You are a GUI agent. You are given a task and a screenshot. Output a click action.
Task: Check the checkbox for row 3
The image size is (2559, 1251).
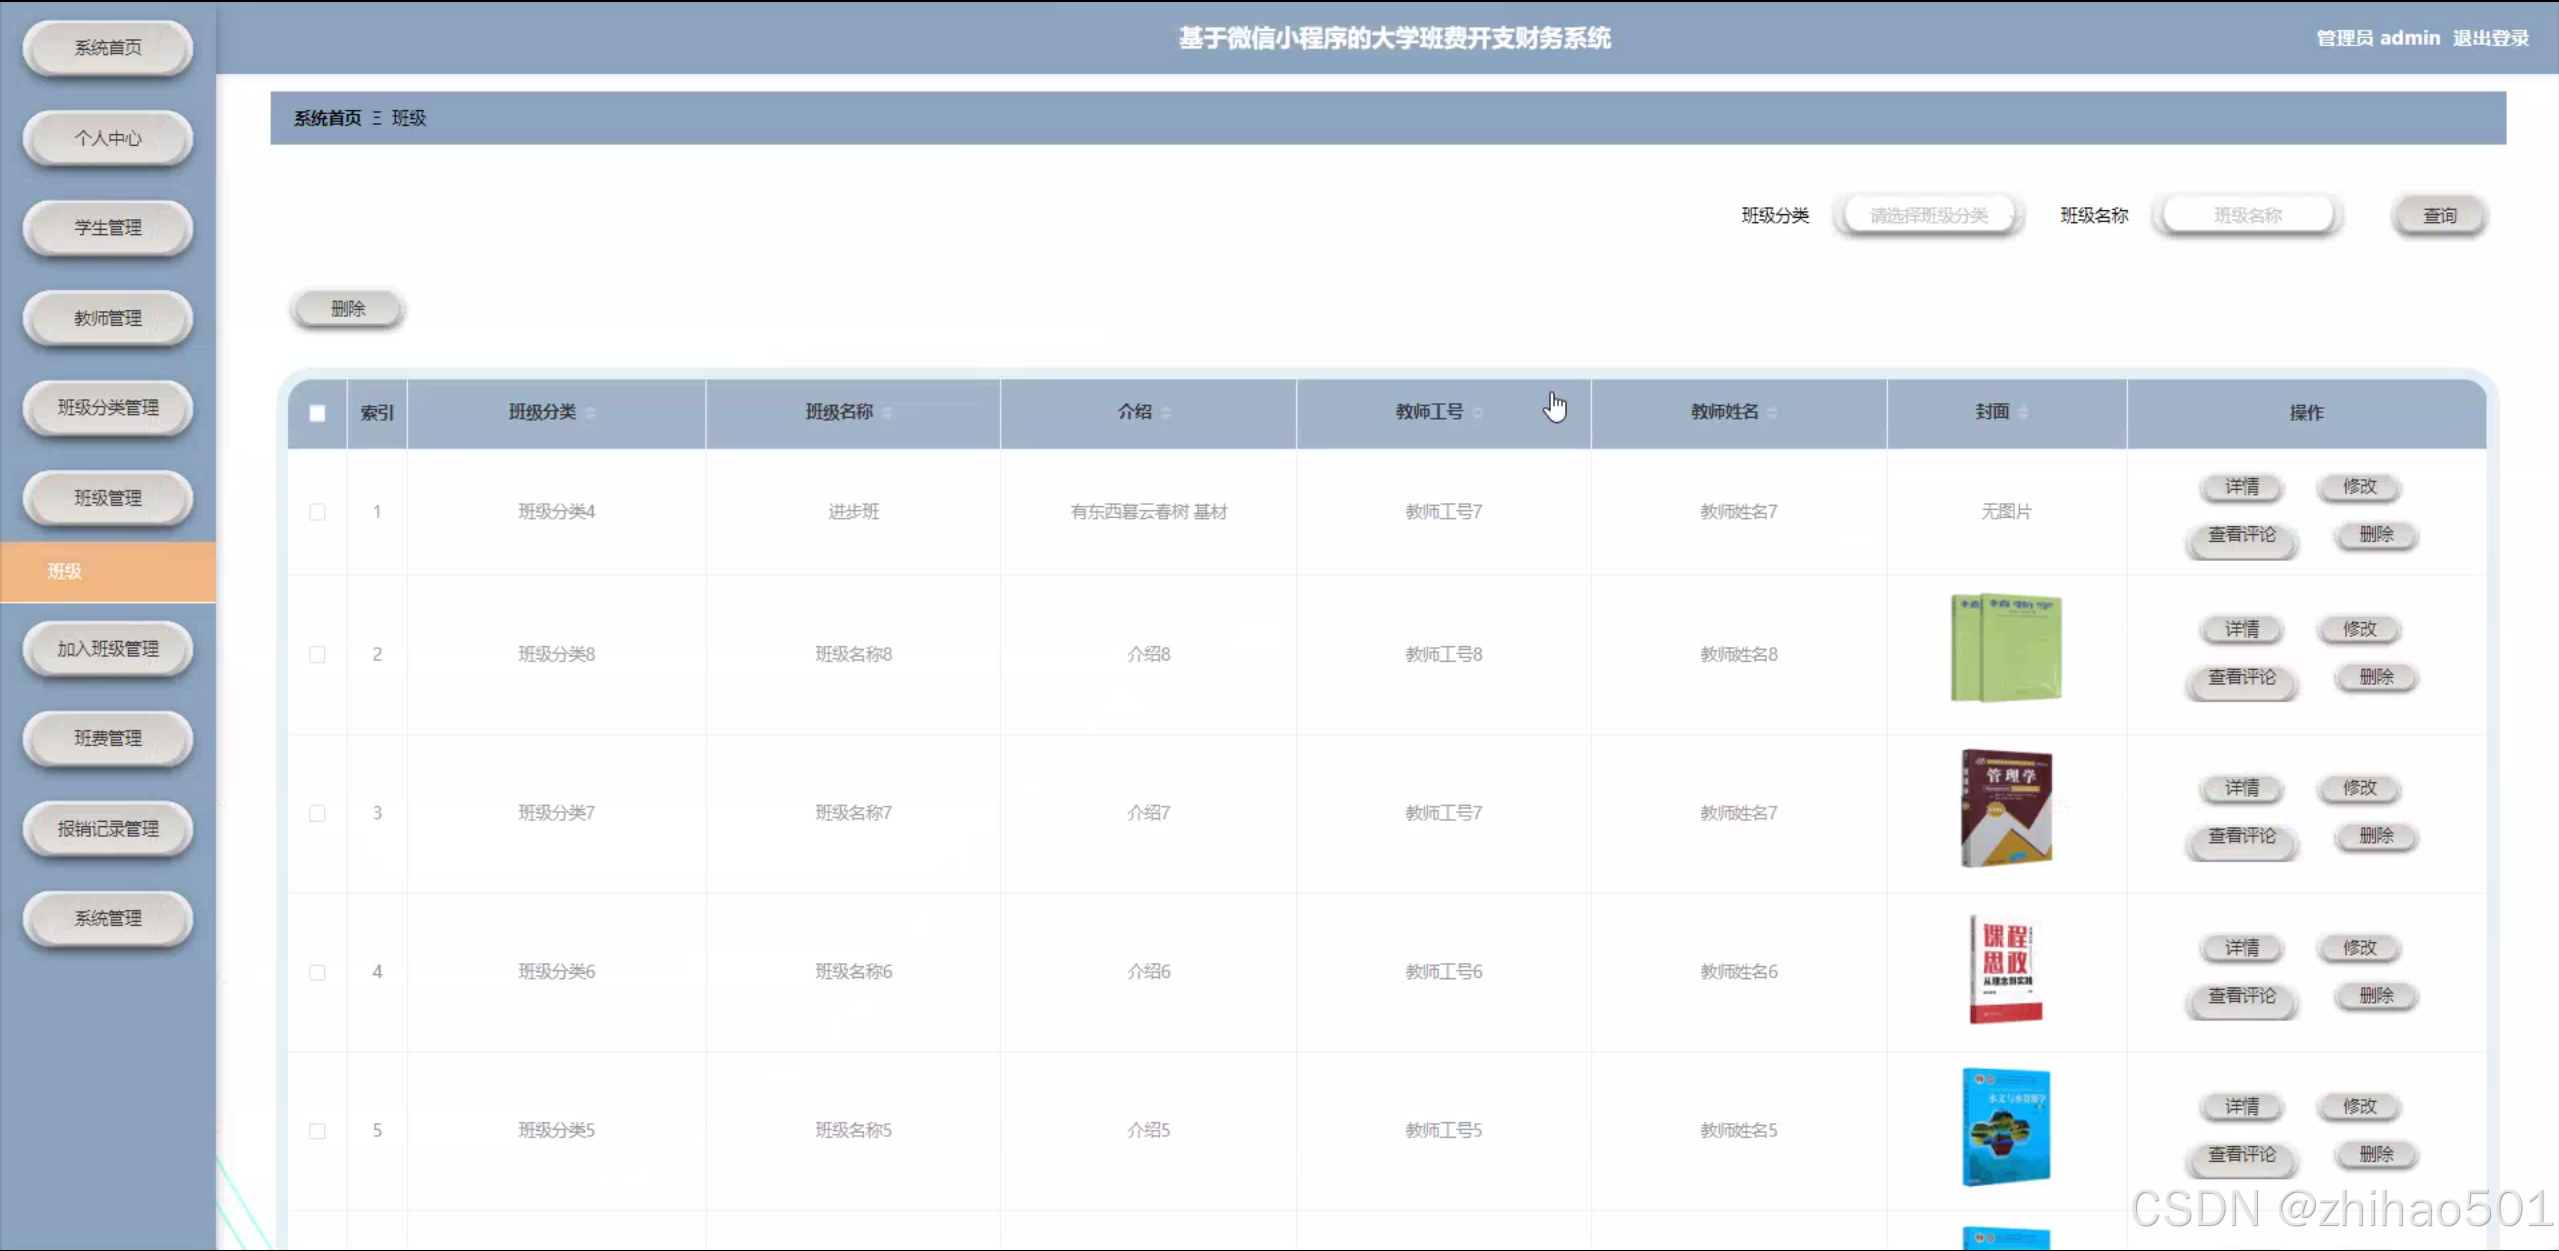click(x=317, y=813)
